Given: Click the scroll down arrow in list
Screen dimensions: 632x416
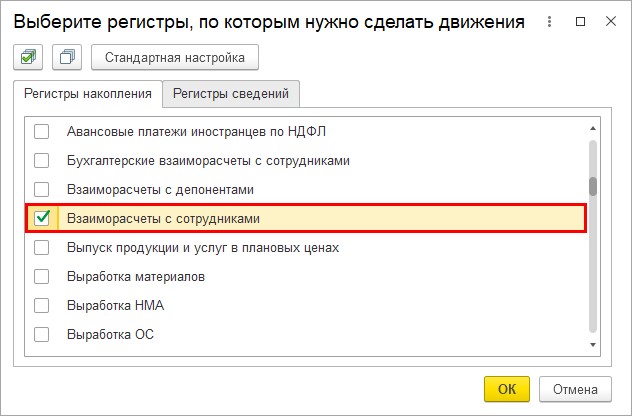Looking at the screenshot, I should [592, 345].
